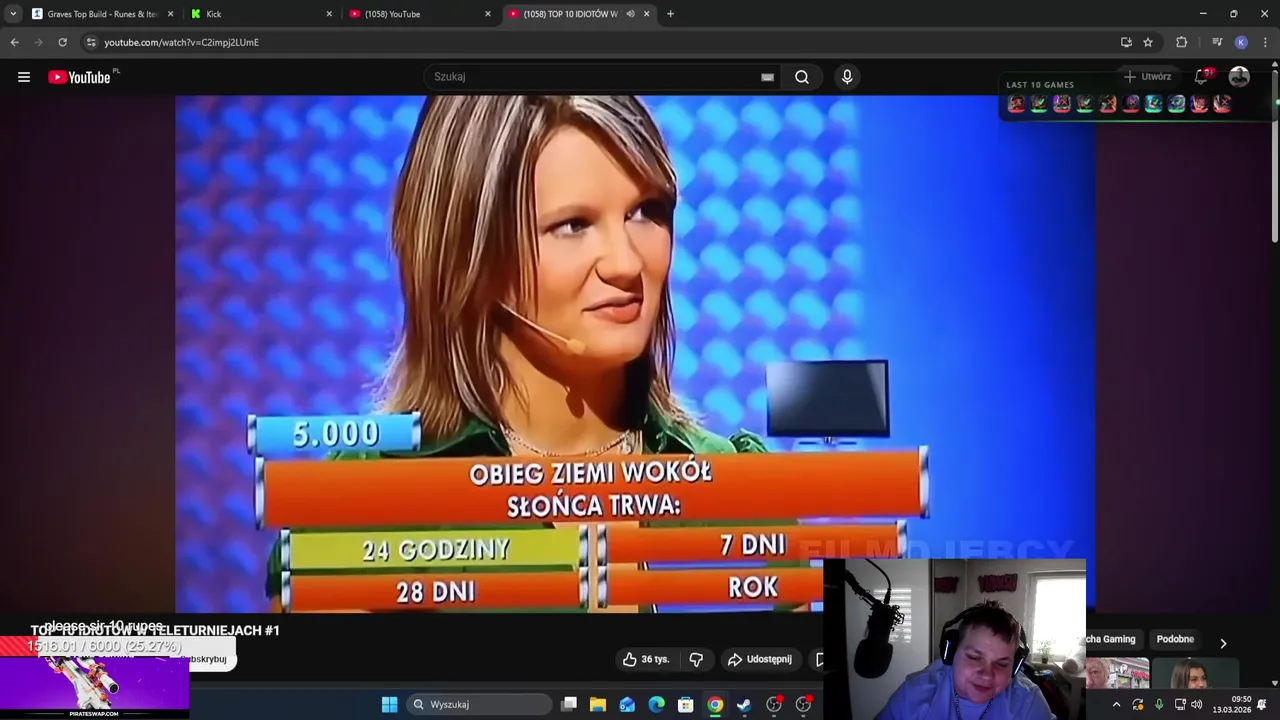Open the tab search dropdown
Image resolution: width=1280 pixels, height=720 pixels.
(x=12, y=14)
